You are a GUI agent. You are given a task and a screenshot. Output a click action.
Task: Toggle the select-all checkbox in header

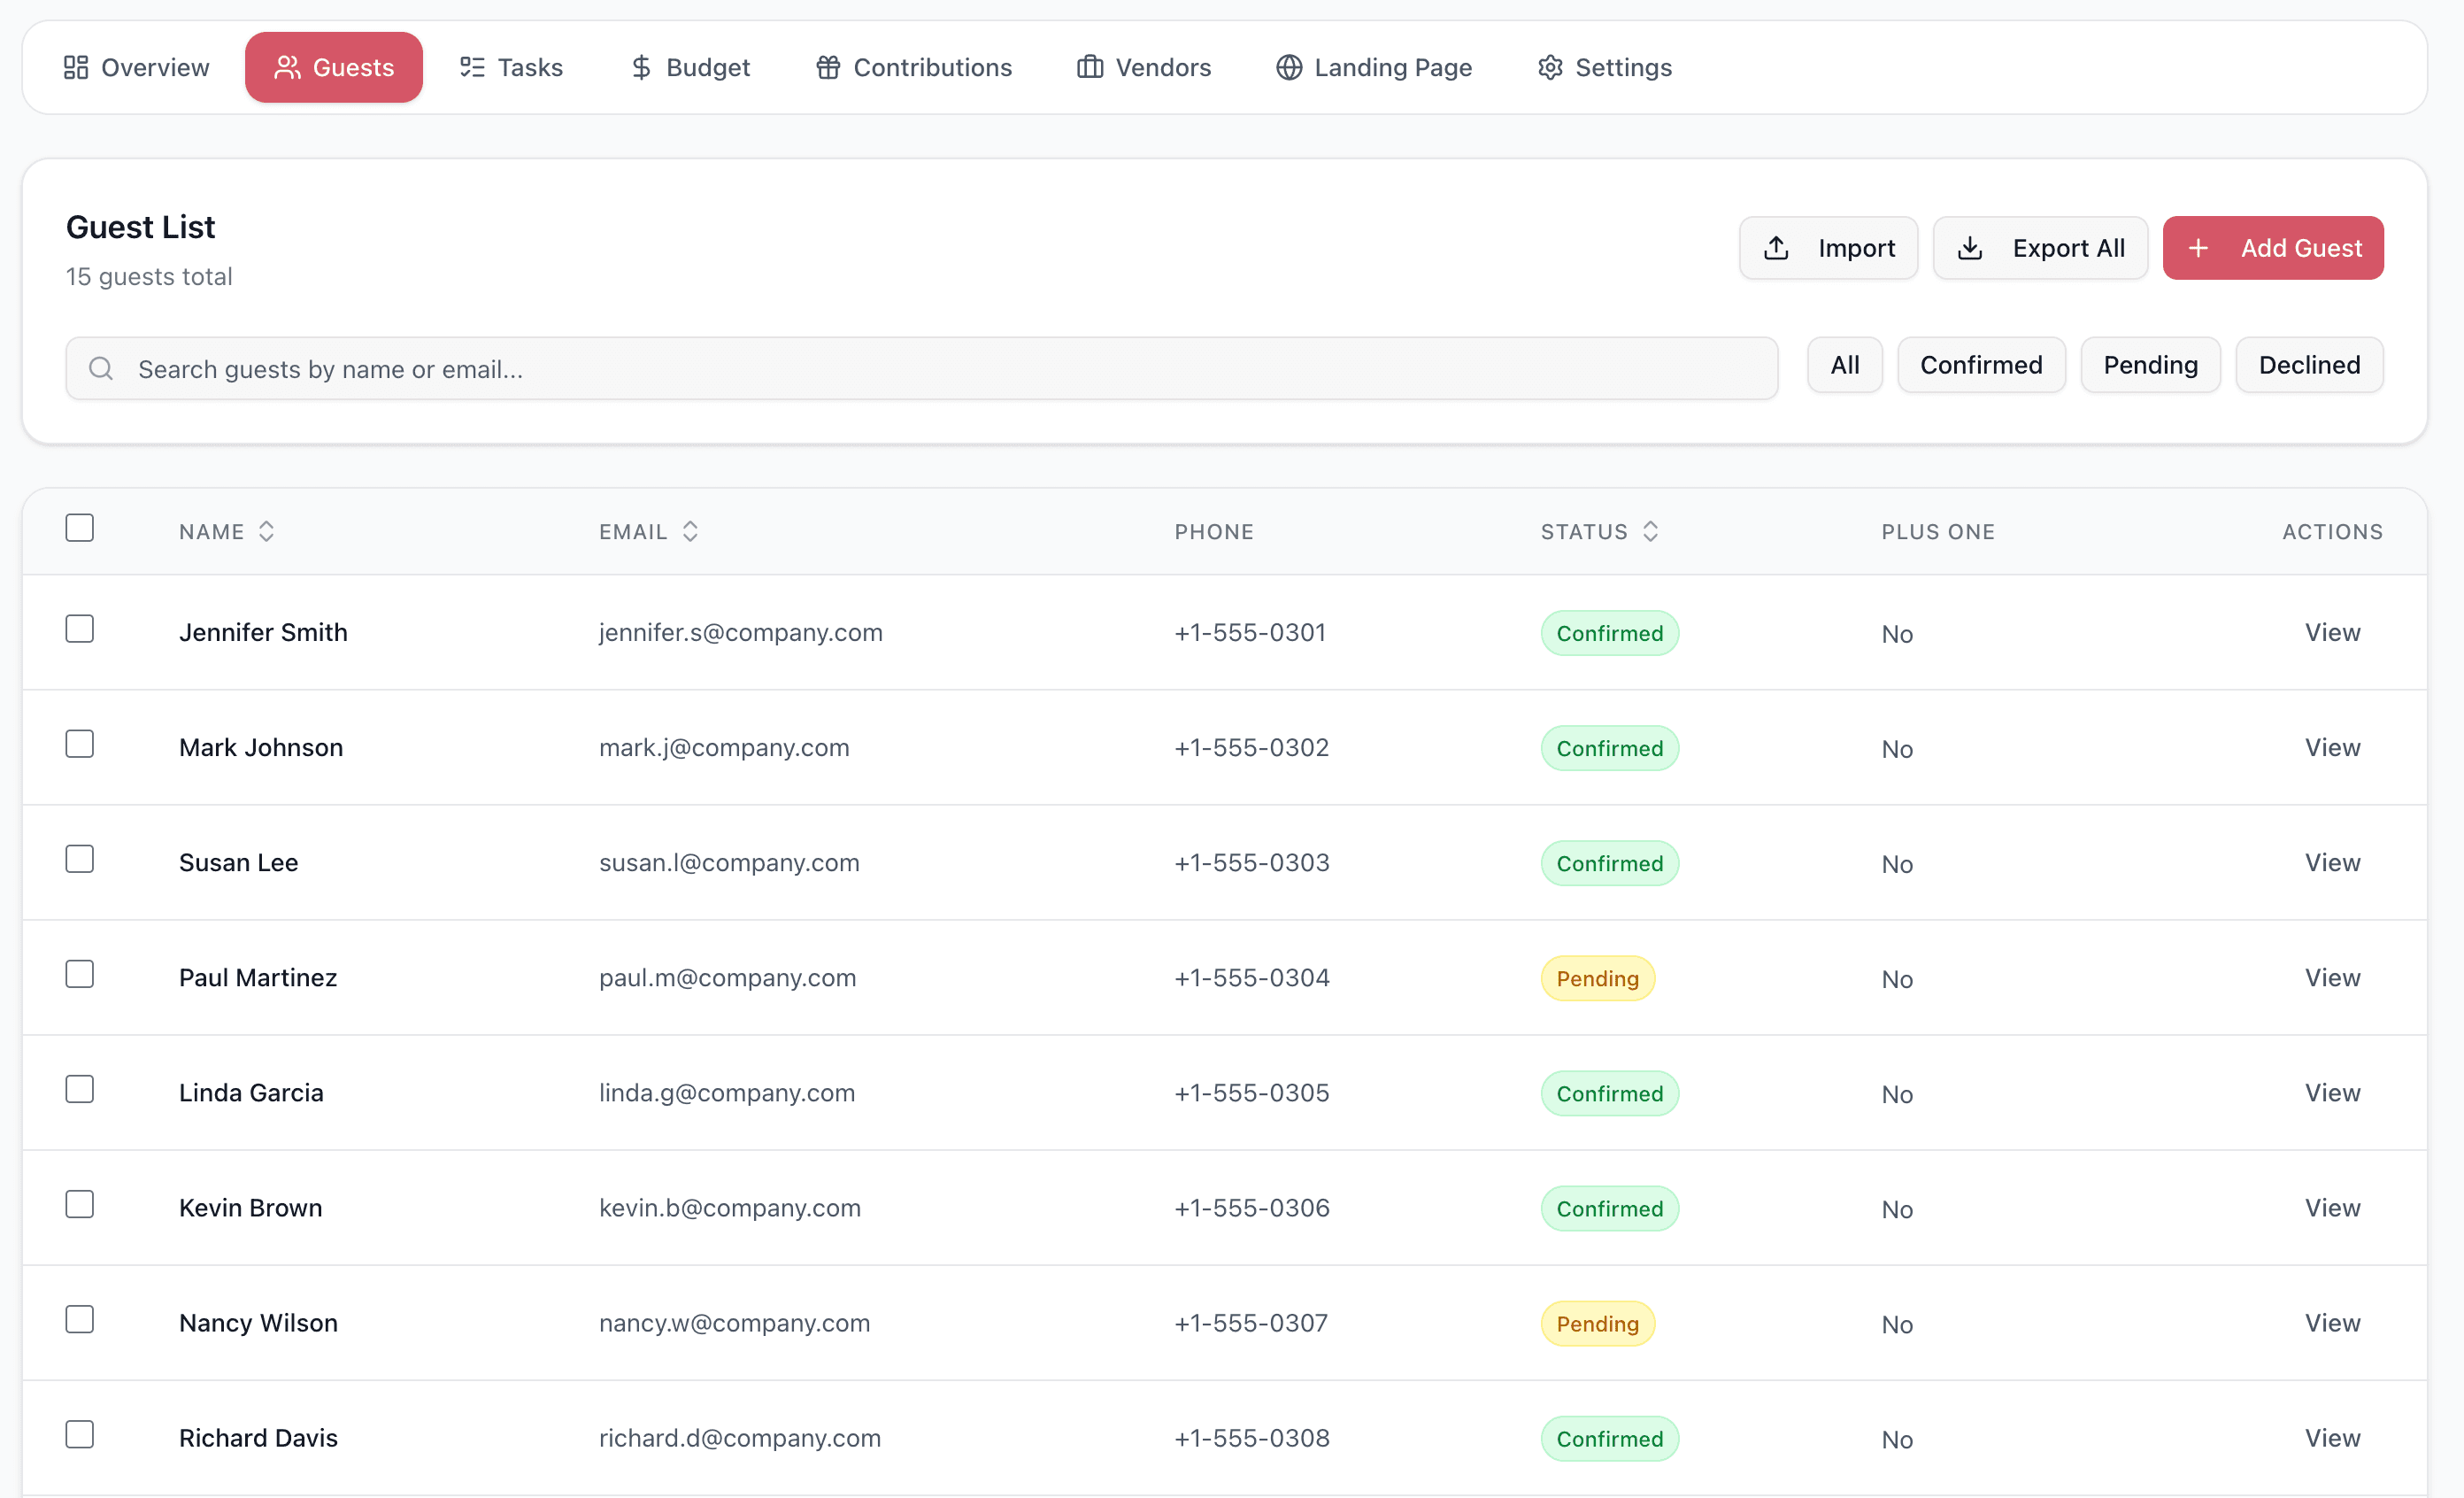point(80,528)
